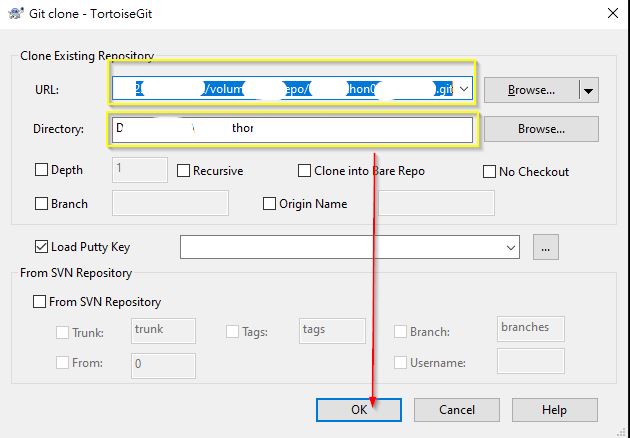Click the TortoiseGit turtle icon in title bar

(16, 13)
